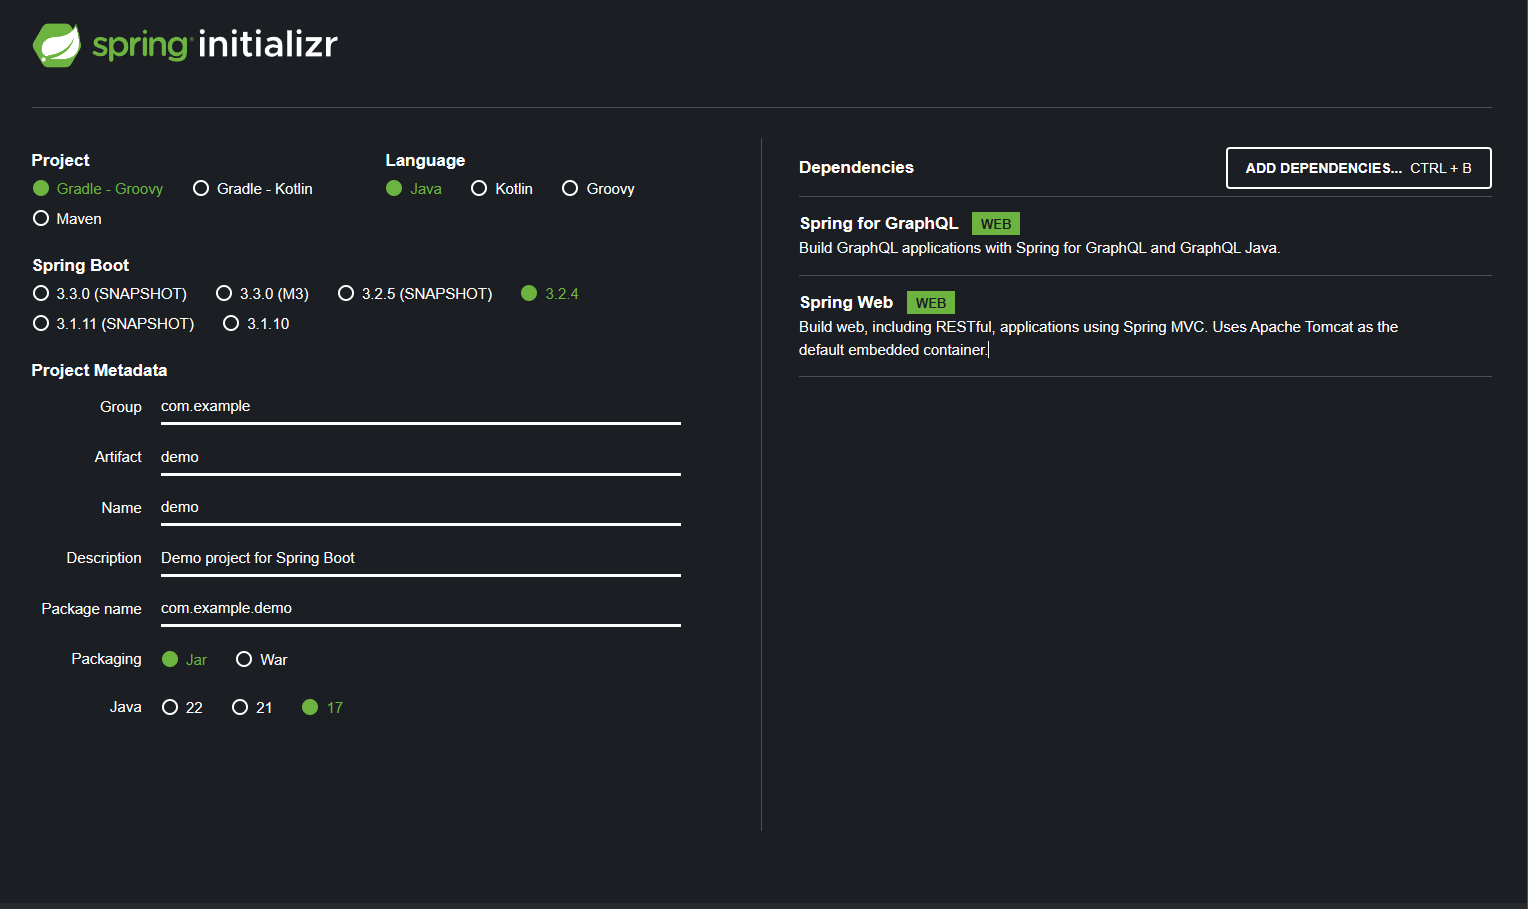Select War packaging
This screenshot has width=1528, height=909.
tap(262, 660)
